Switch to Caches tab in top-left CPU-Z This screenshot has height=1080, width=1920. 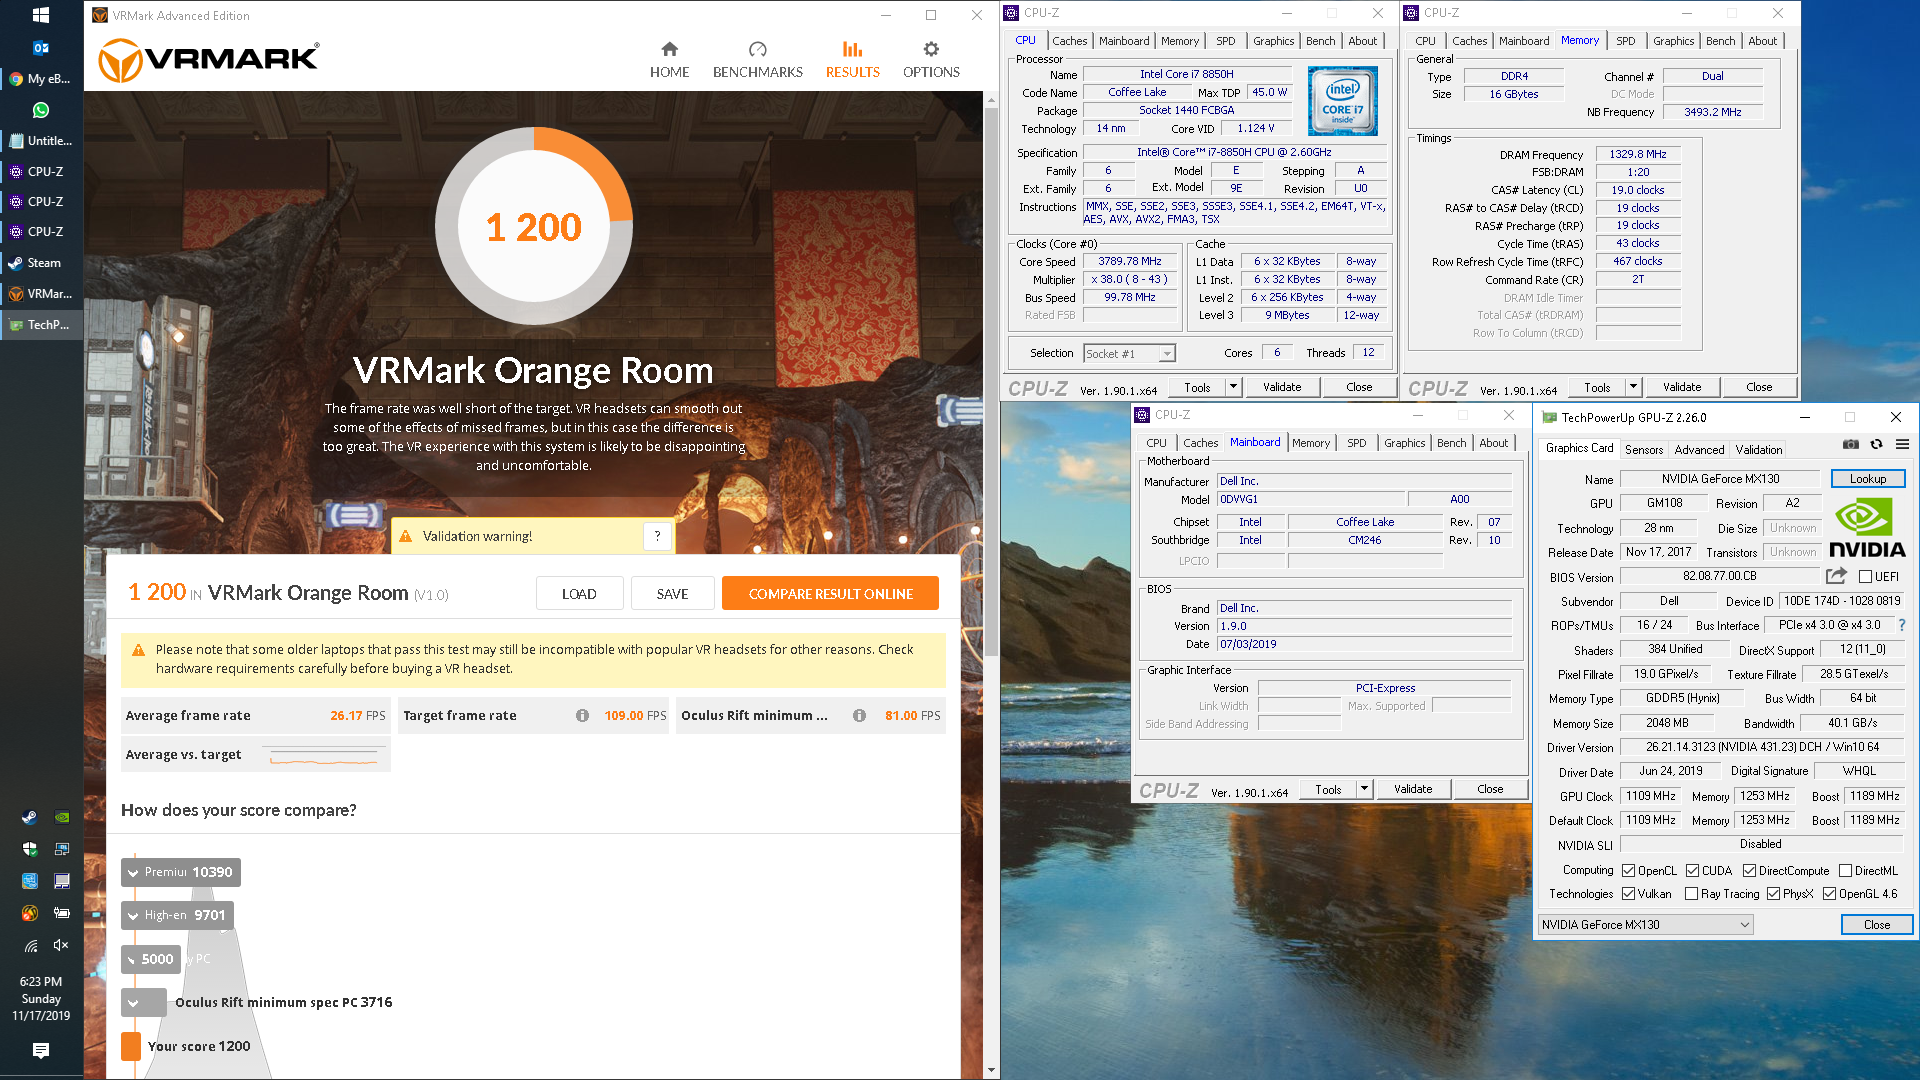pos(1069,41)
